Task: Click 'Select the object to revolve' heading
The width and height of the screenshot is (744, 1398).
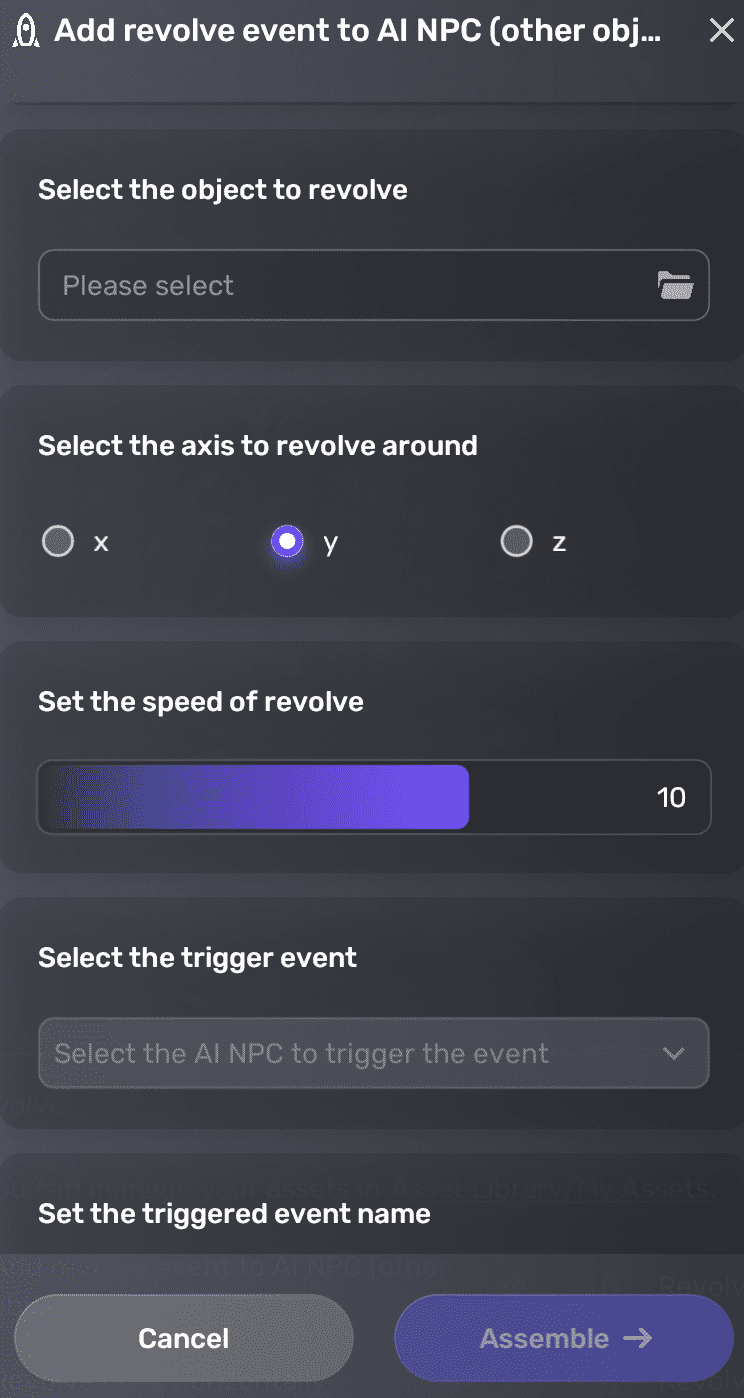Action: [223, 190]
